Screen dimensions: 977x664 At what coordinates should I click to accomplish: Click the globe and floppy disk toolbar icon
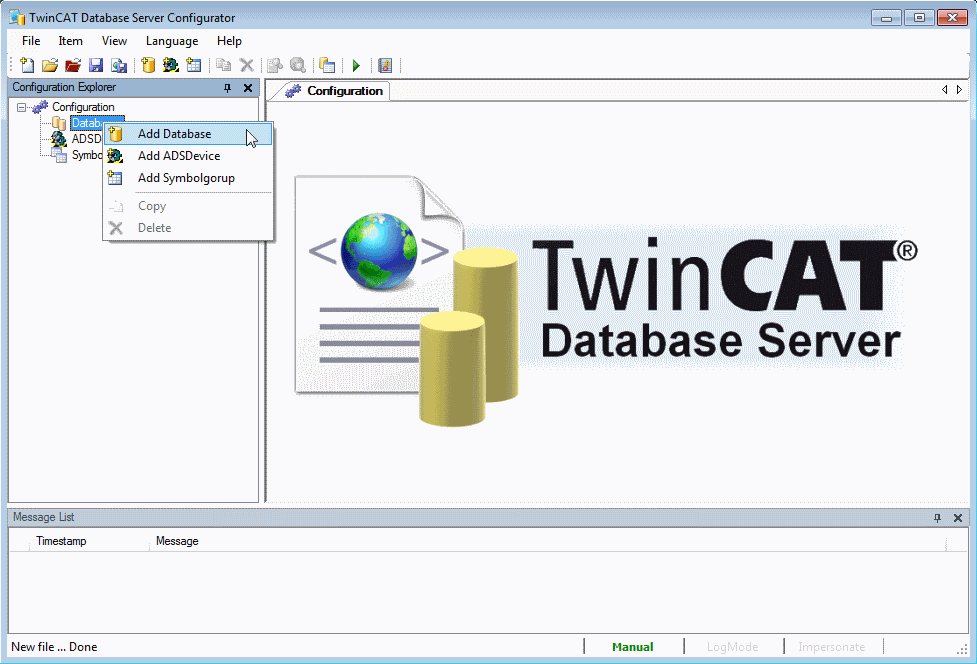click(118, 65)
